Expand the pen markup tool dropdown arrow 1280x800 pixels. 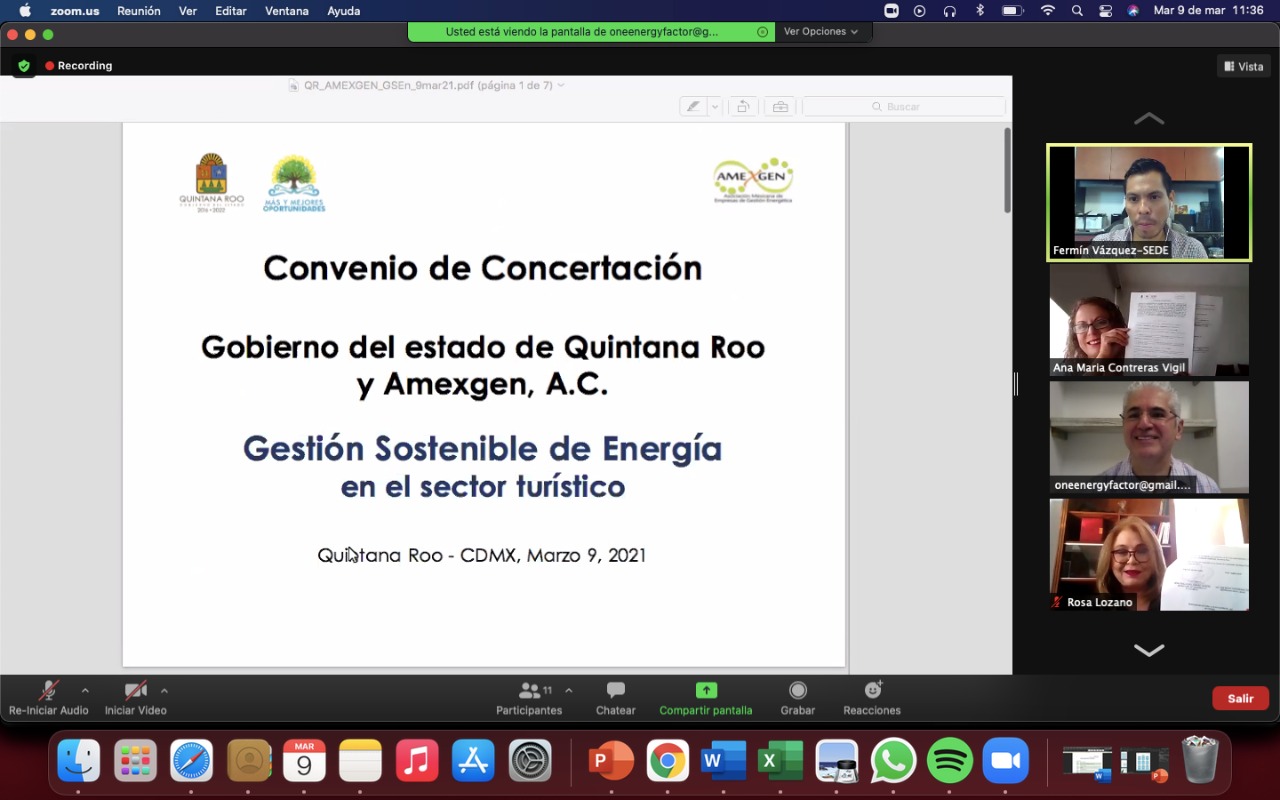click(715, 106)
